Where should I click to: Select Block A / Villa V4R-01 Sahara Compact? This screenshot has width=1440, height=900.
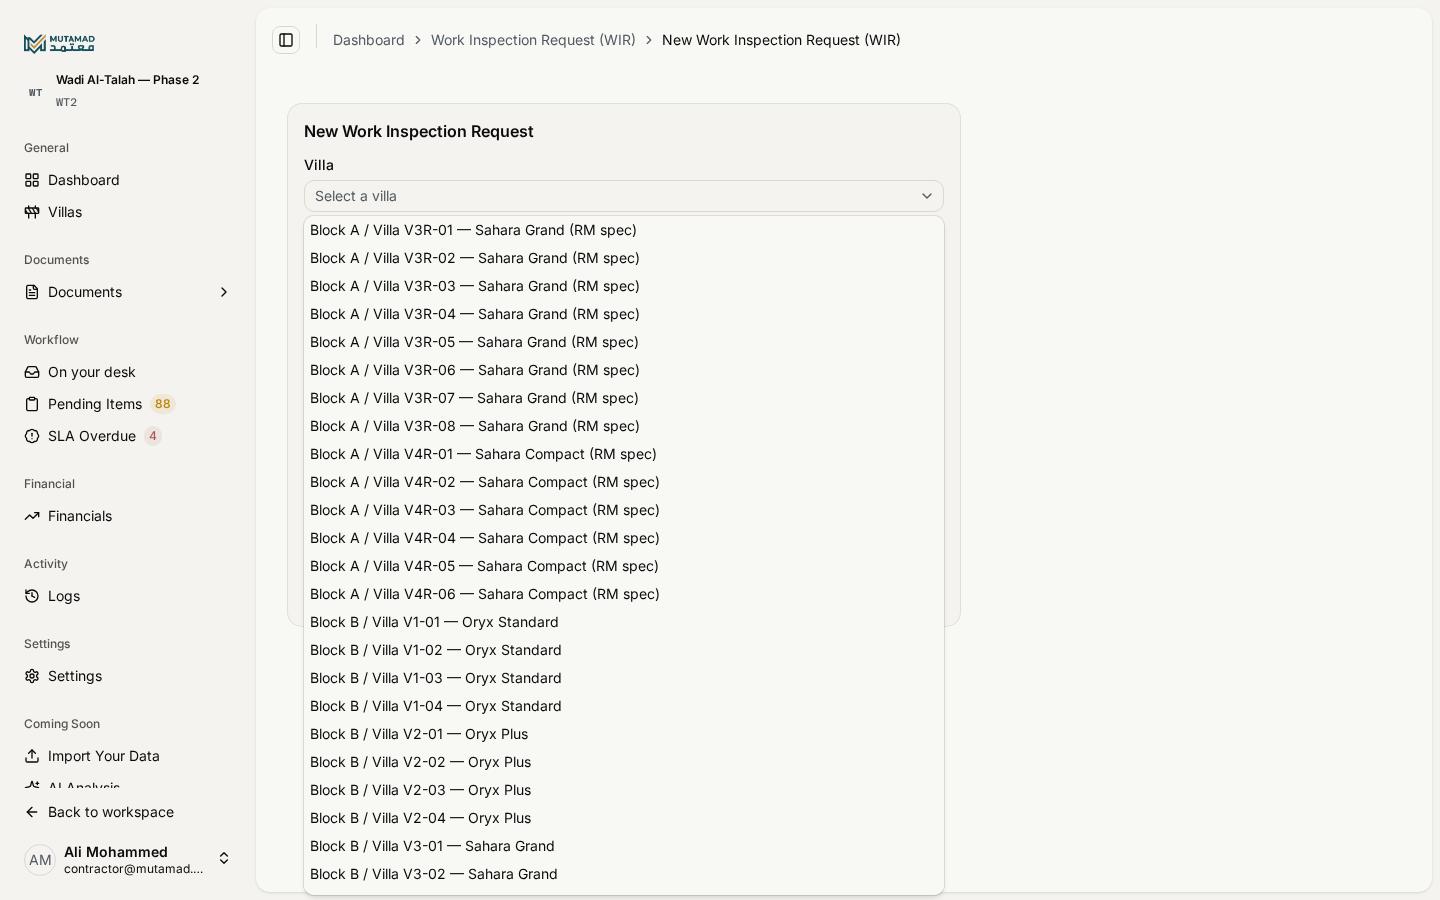(x=624, y=454)
